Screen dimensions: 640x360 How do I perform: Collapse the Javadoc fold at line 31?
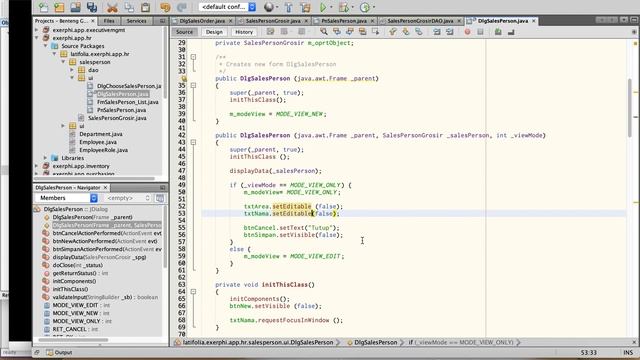(x=193, y=57)
